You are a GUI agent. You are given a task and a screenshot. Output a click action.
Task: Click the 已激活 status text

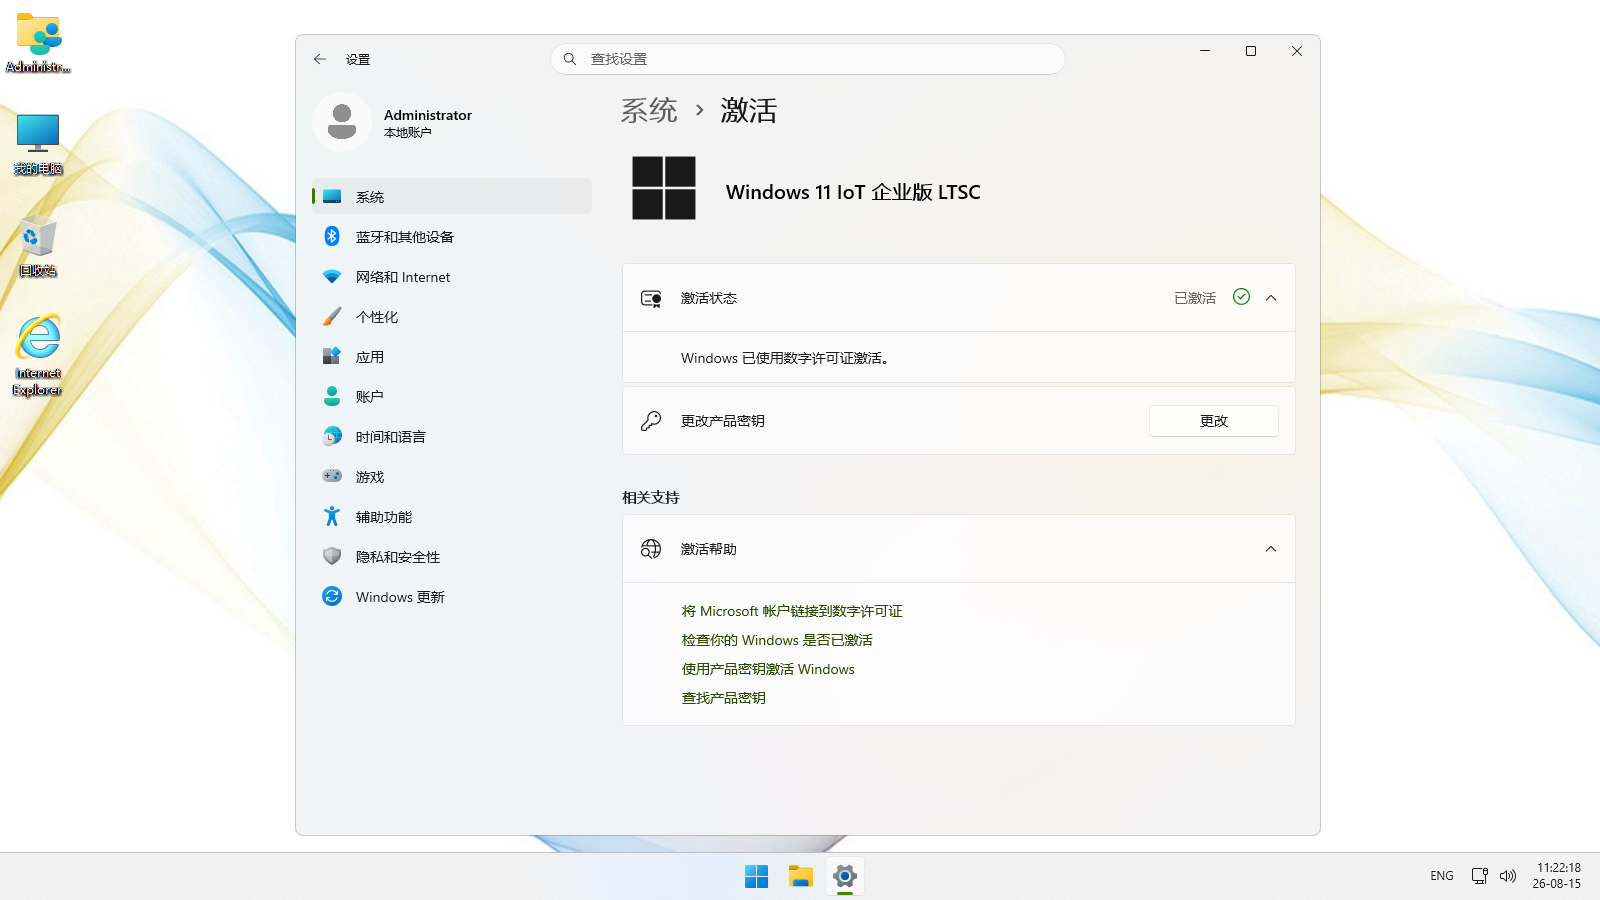(1195, 298)
